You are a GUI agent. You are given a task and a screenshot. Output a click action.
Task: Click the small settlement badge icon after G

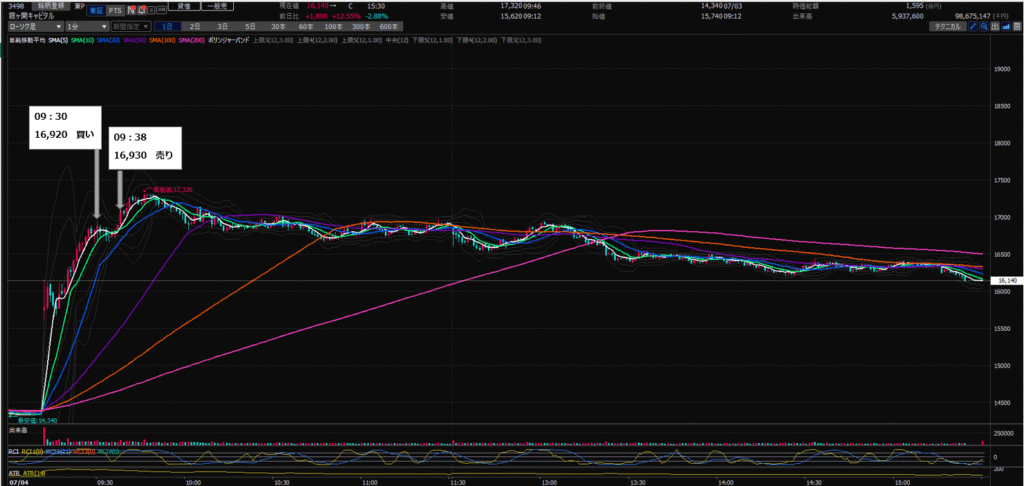pos(160,10)
